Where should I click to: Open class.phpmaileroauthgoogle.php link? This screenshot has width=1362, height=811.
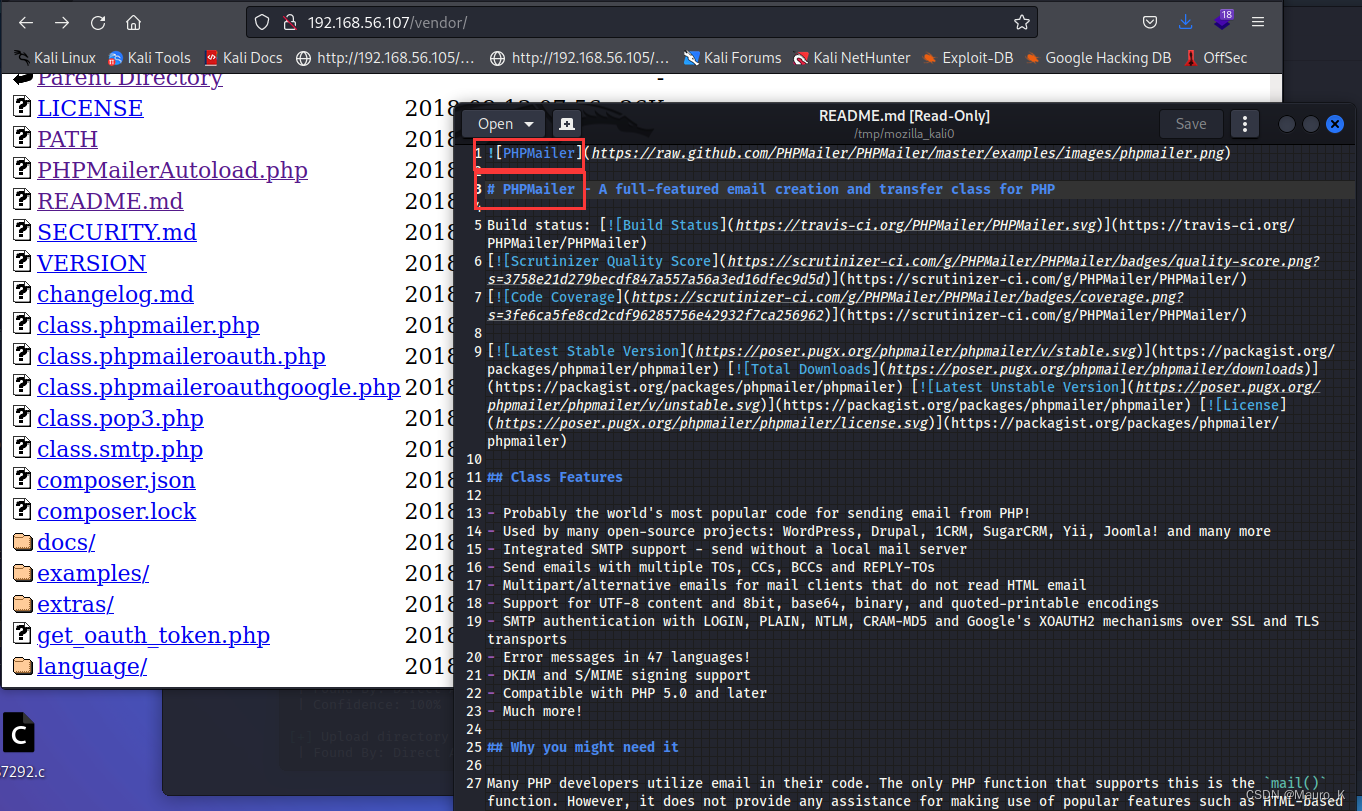[219, 387]
